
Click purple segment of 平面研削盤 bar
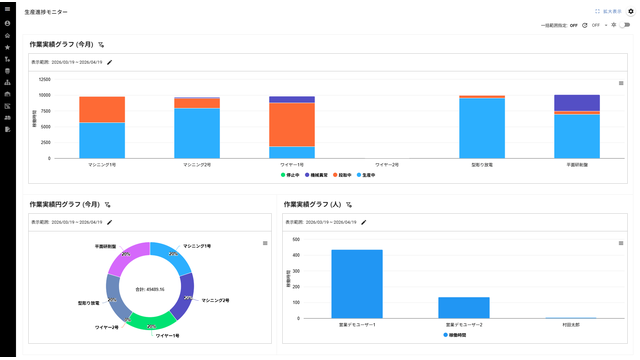point(577,103)
